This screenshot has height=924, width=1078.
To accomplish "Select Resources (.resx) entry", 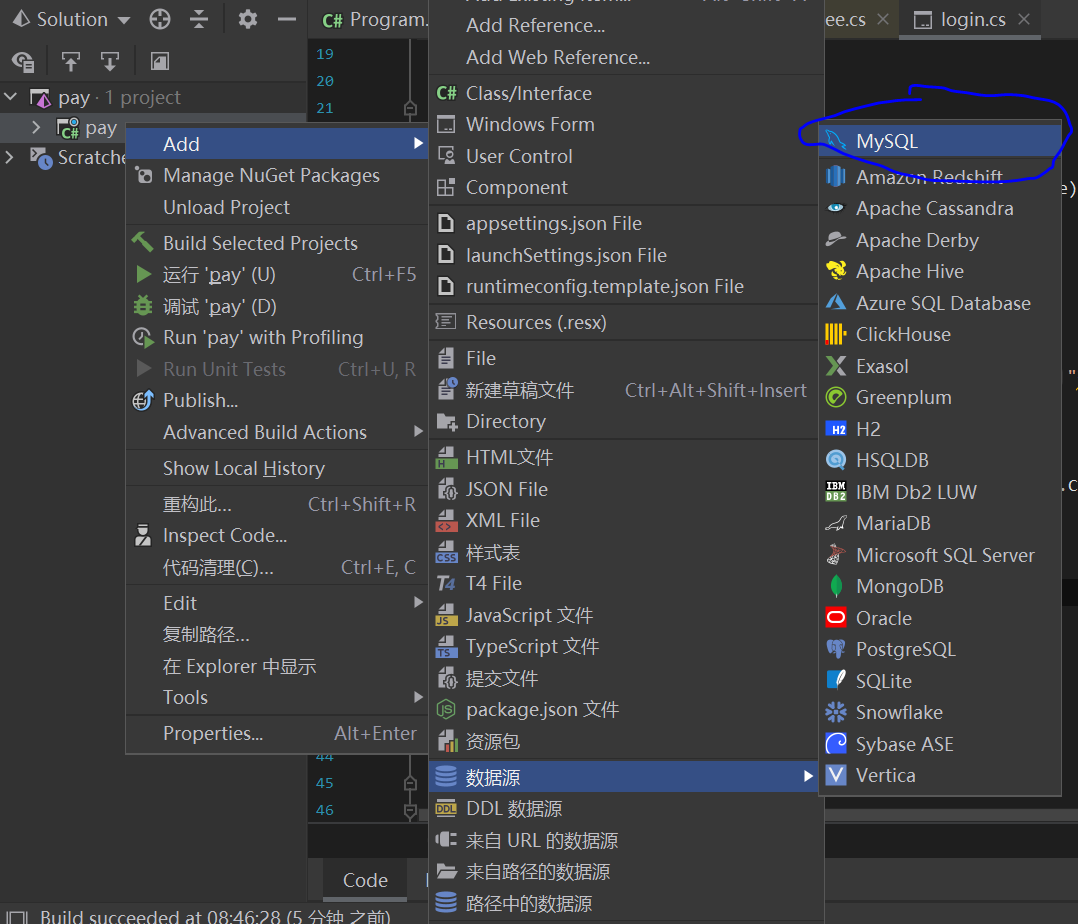I will pyautogui.click(x=626, y=322).
